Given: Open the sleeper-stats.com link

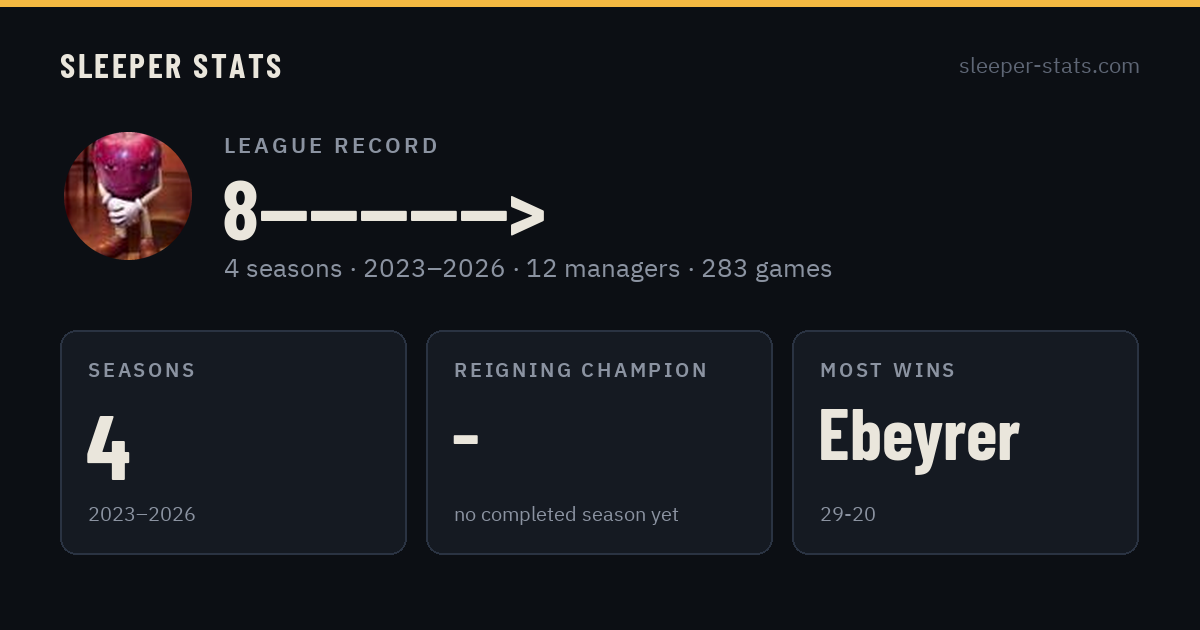Looking at the screenshot, I should (x=1049, y=66).
